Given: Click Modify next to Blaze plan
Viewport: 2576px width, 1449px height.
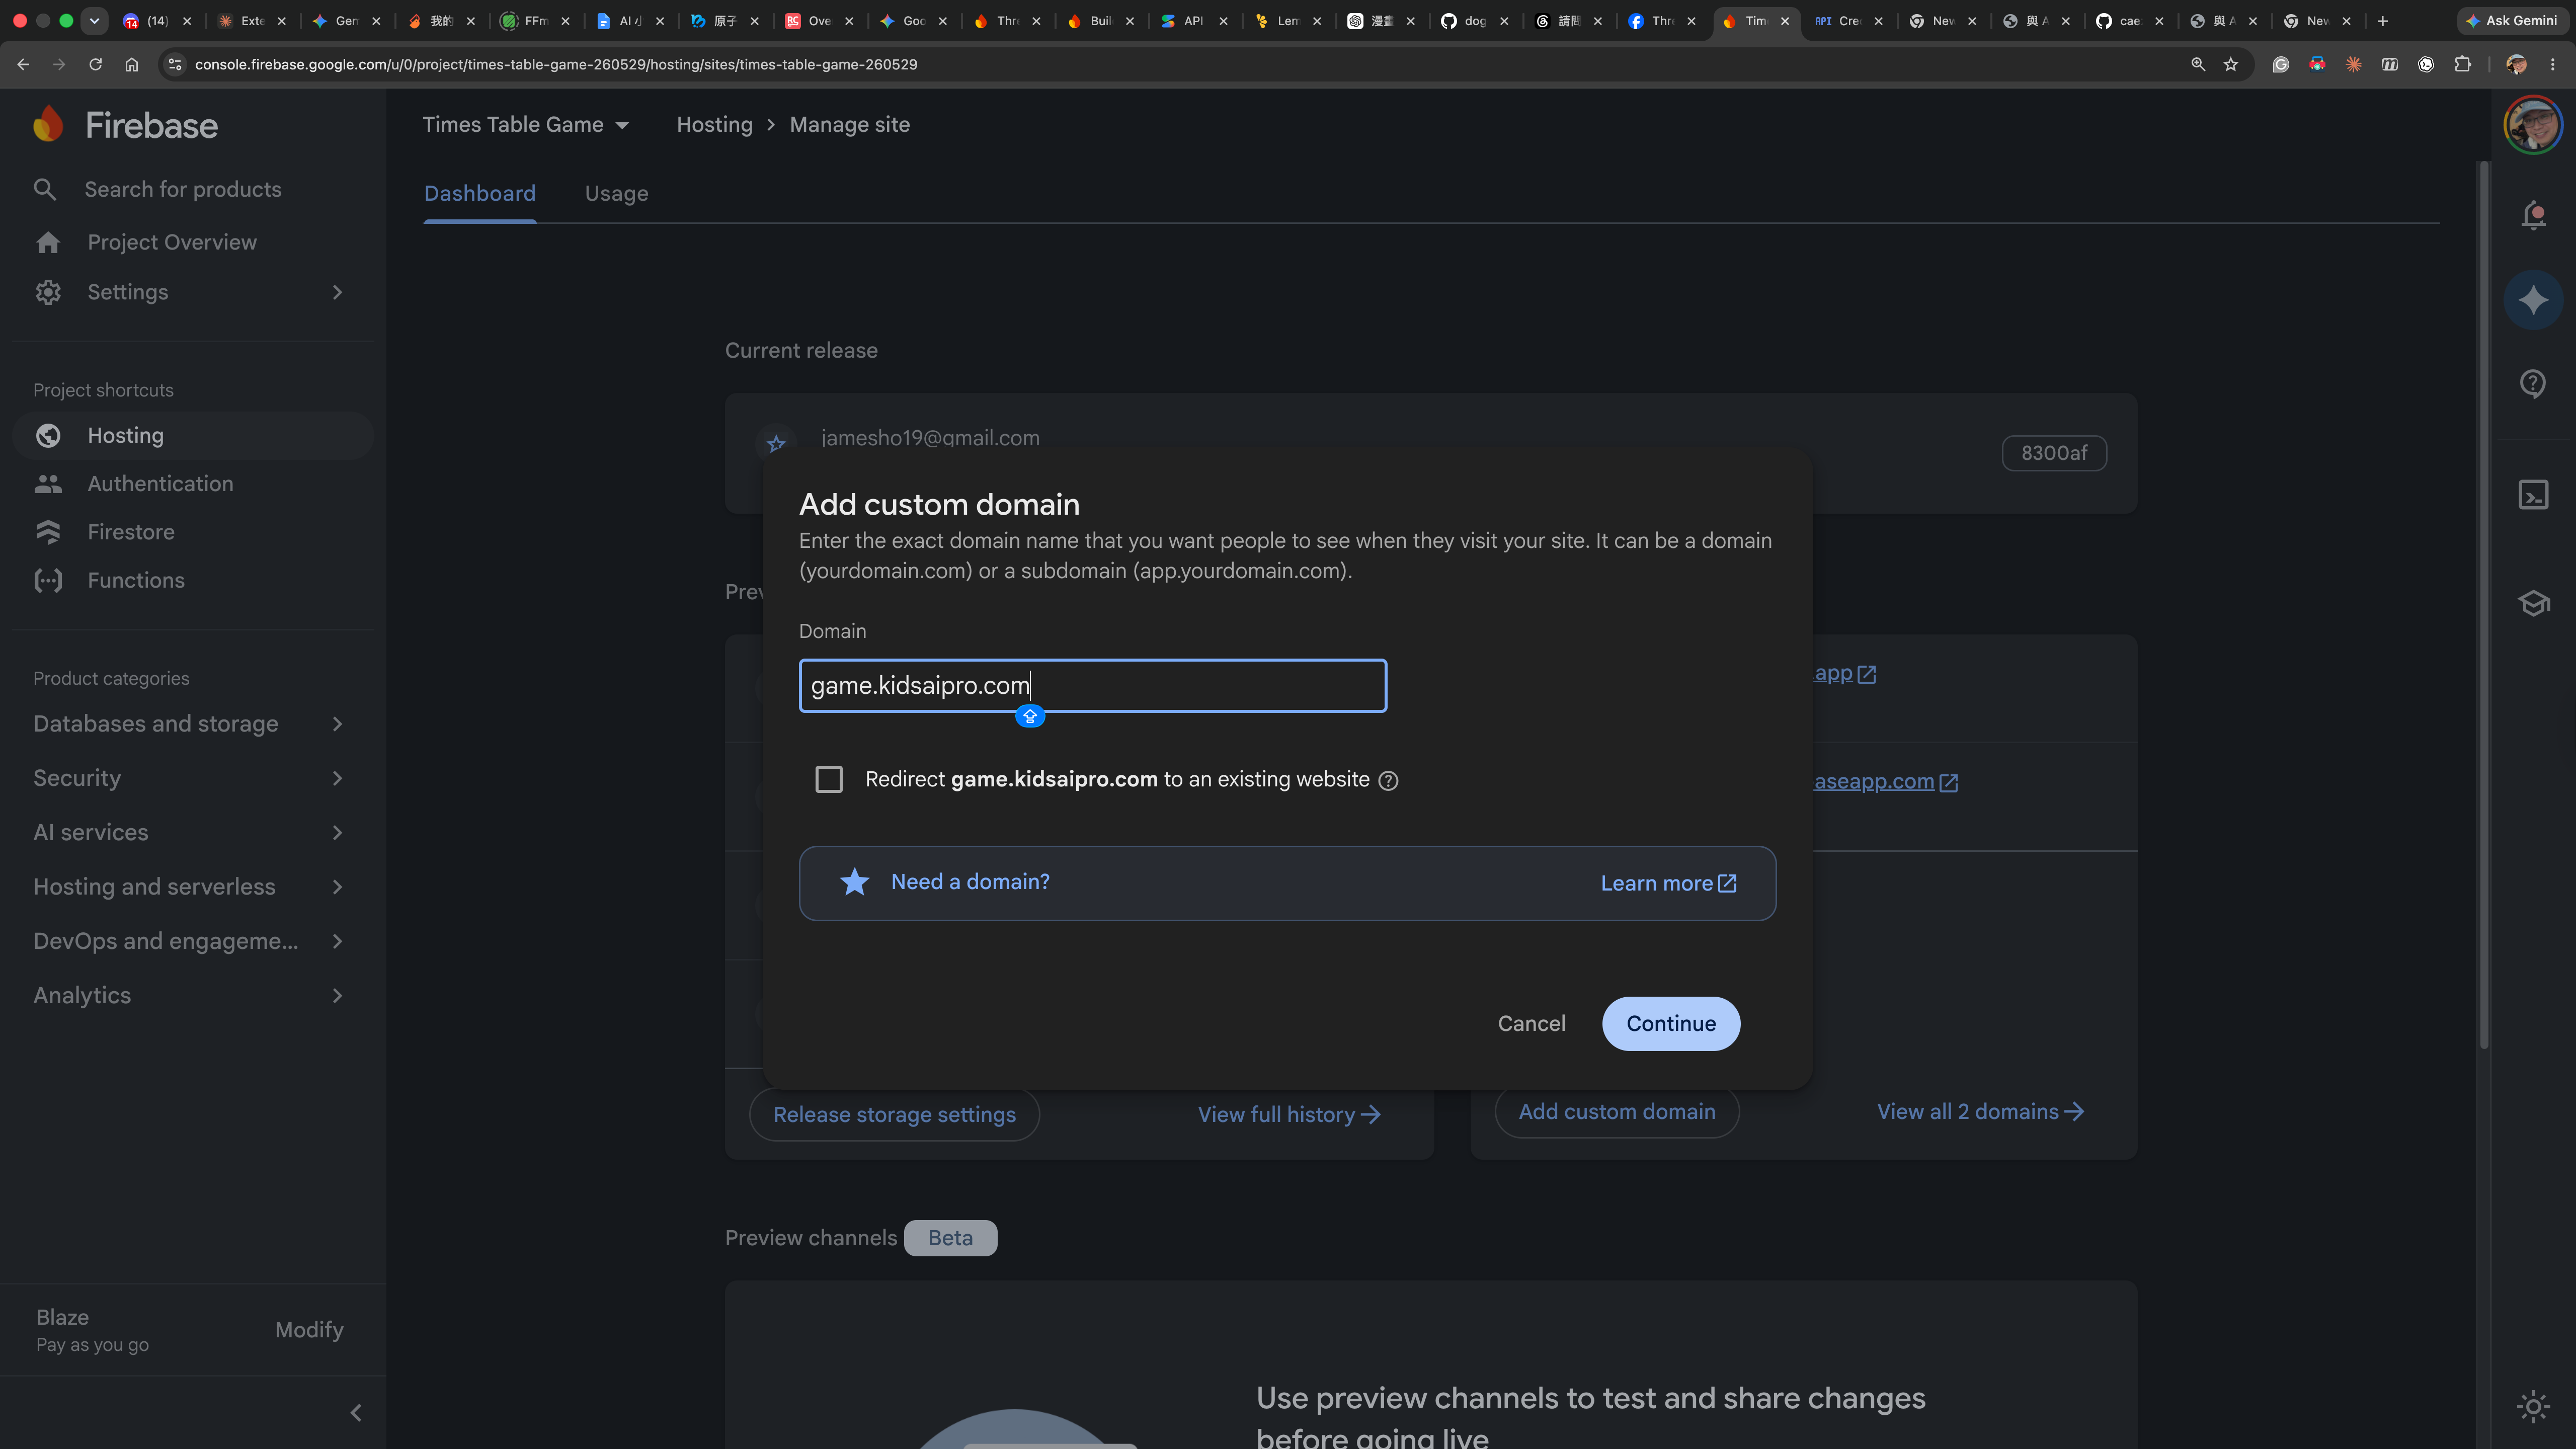Looking at the screenshot, I should (309, 1329).
